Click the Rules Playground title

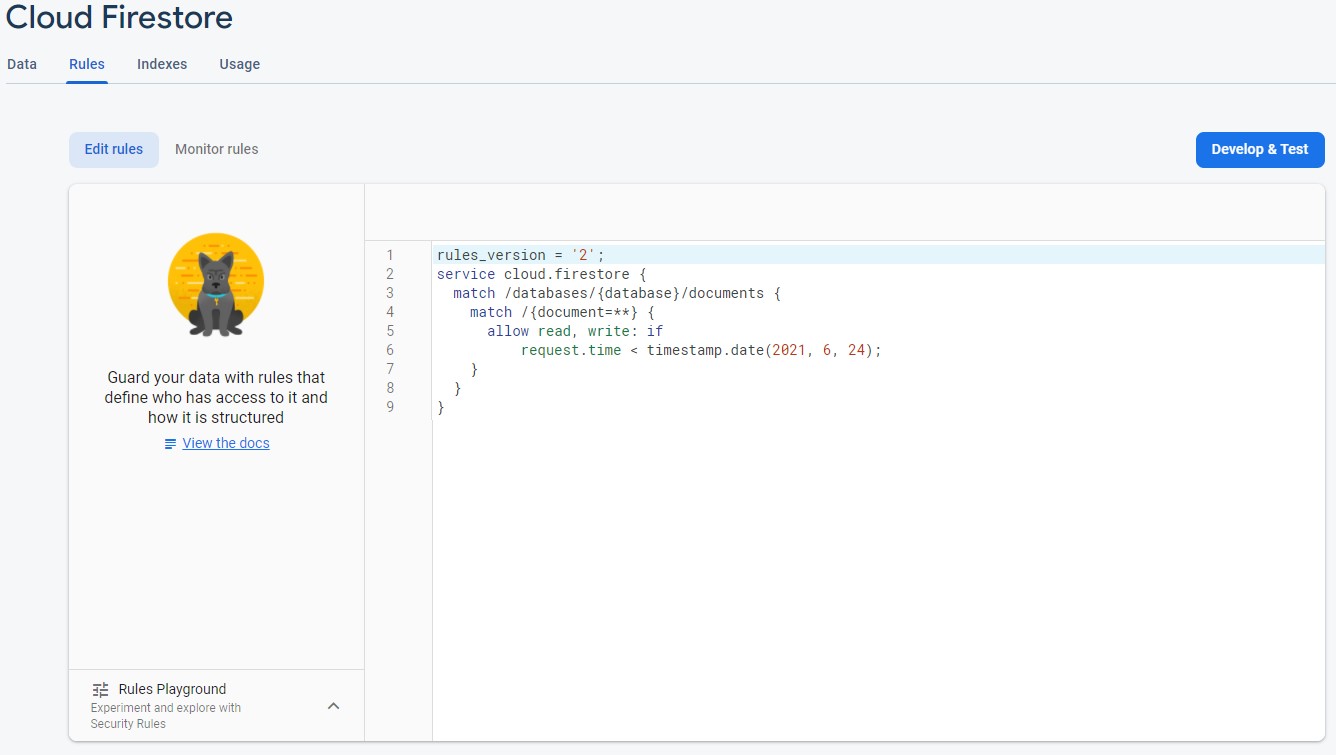[172, 689]
